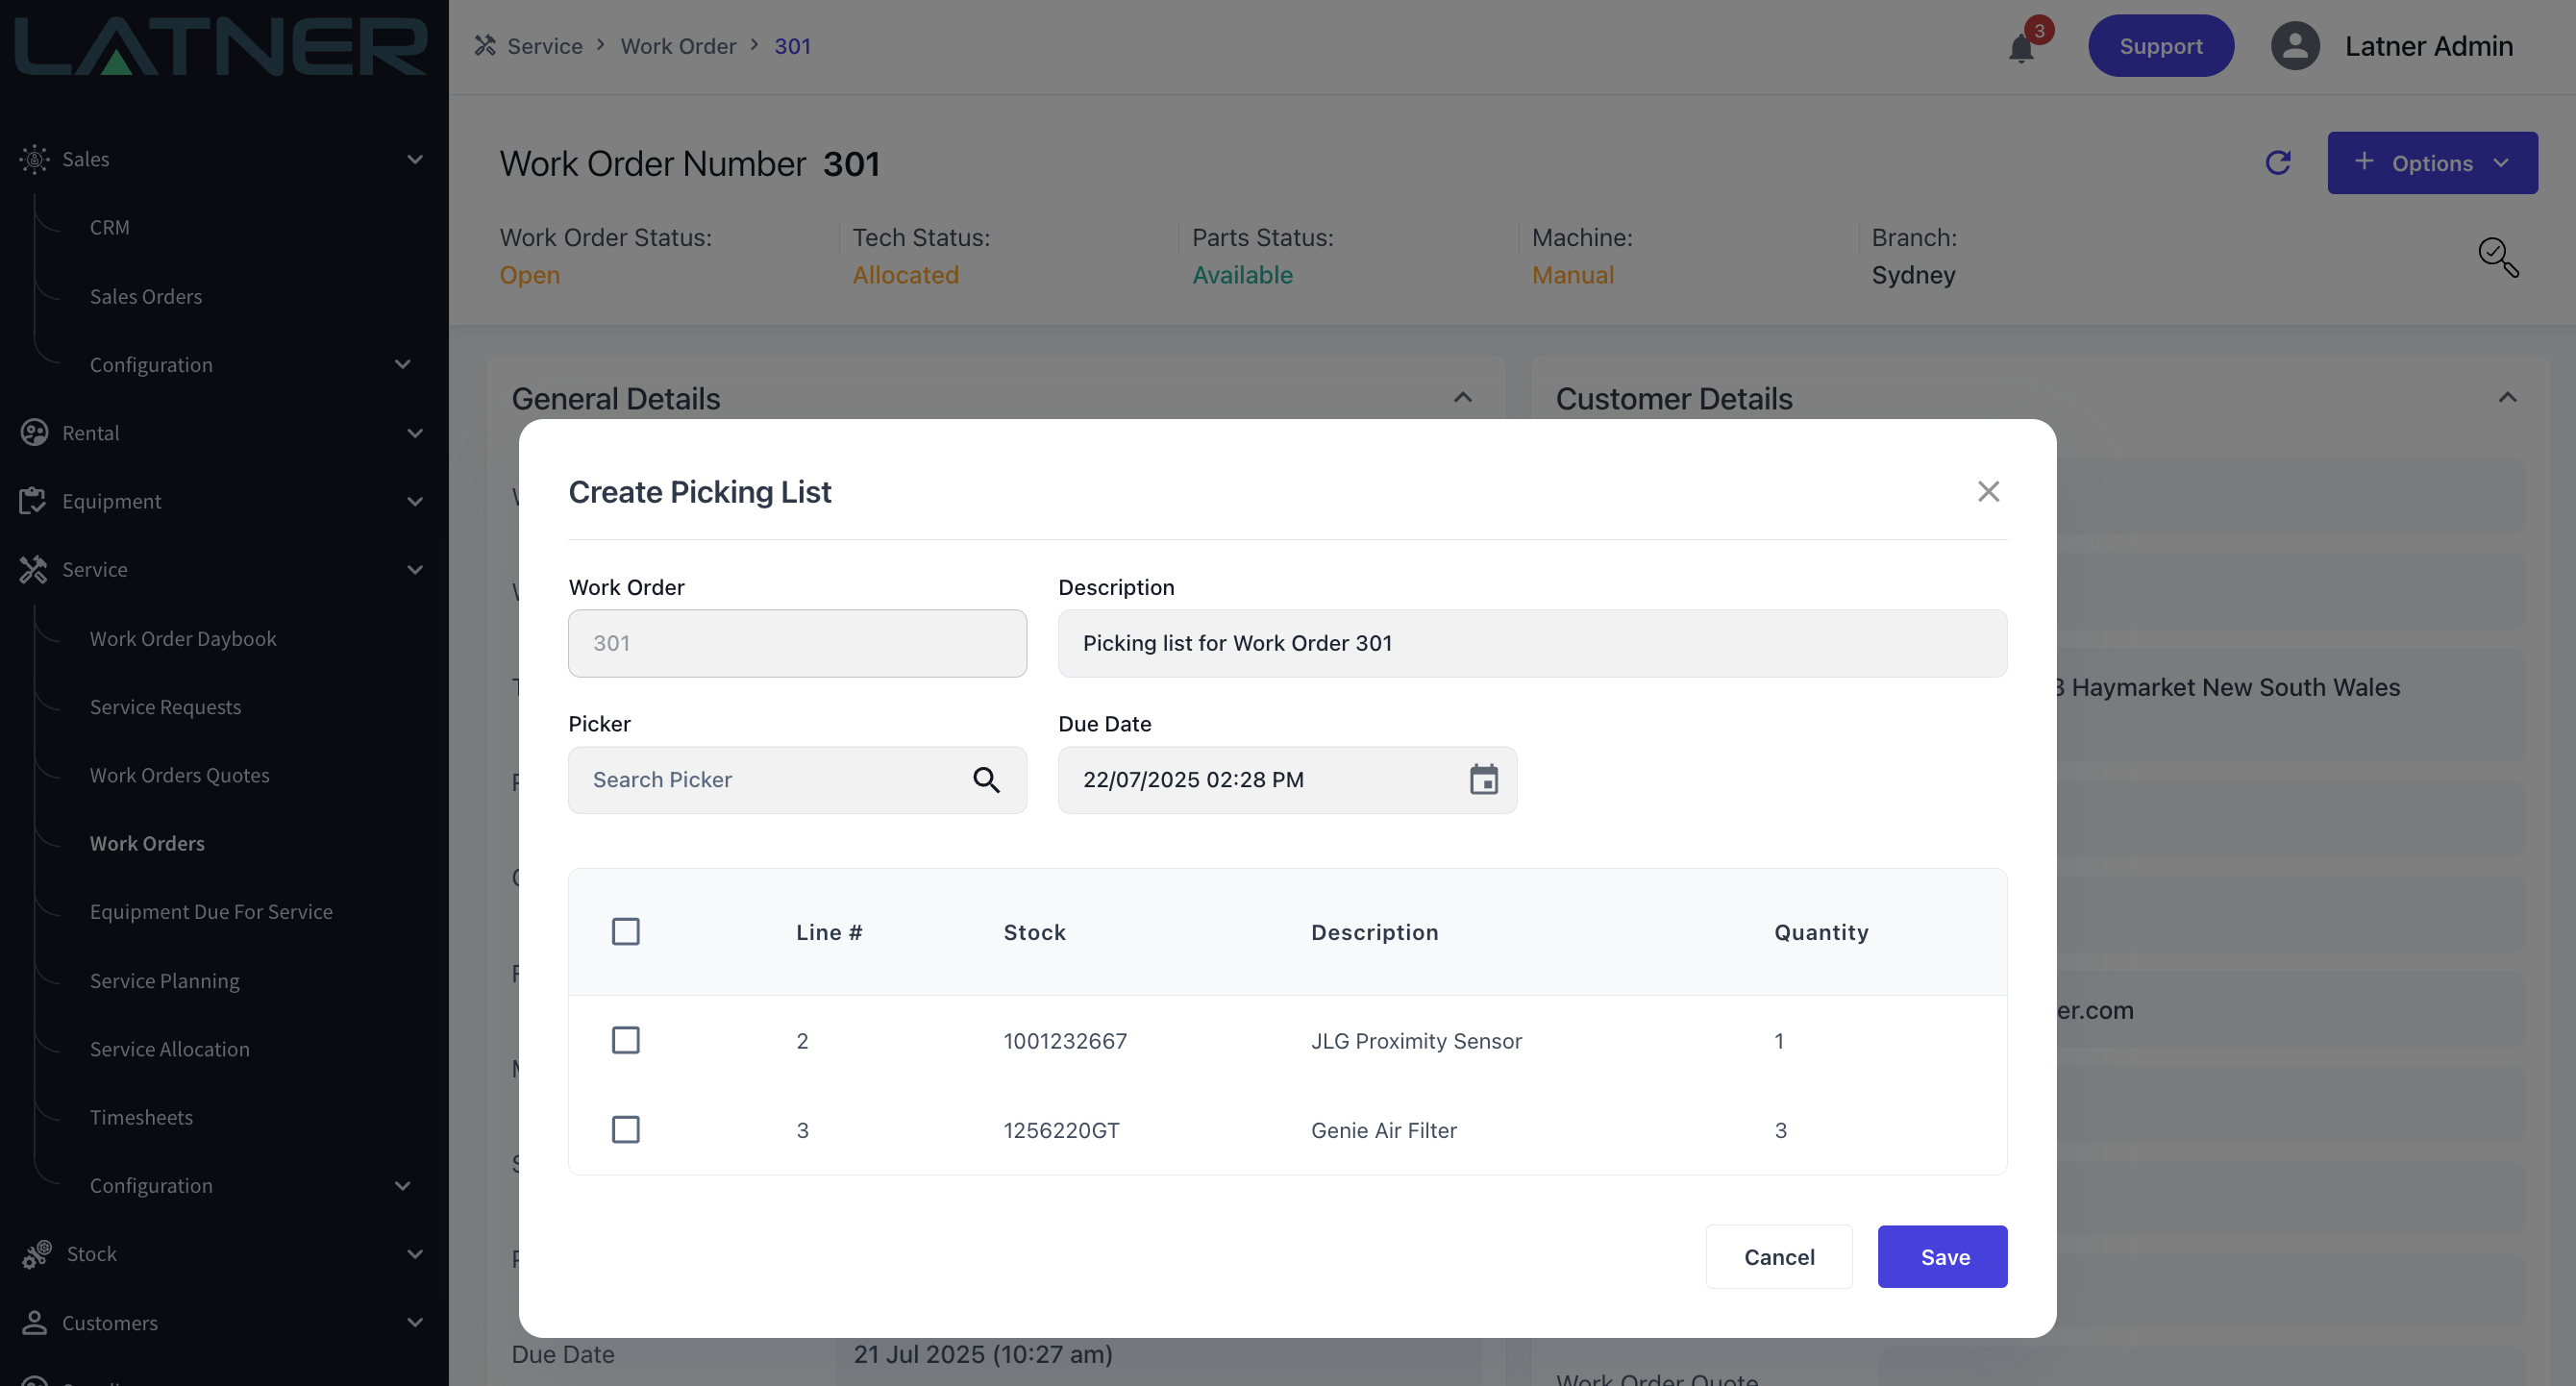Click the Latner Admin avatar icon
This screenshot has width=2576, height=1386.
2295,46
